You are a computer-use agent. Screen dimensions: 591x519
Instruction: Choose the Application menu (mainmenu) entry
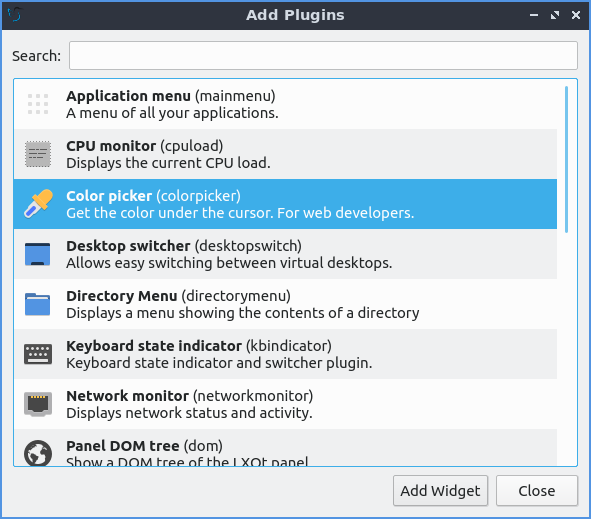coord(285,104)
